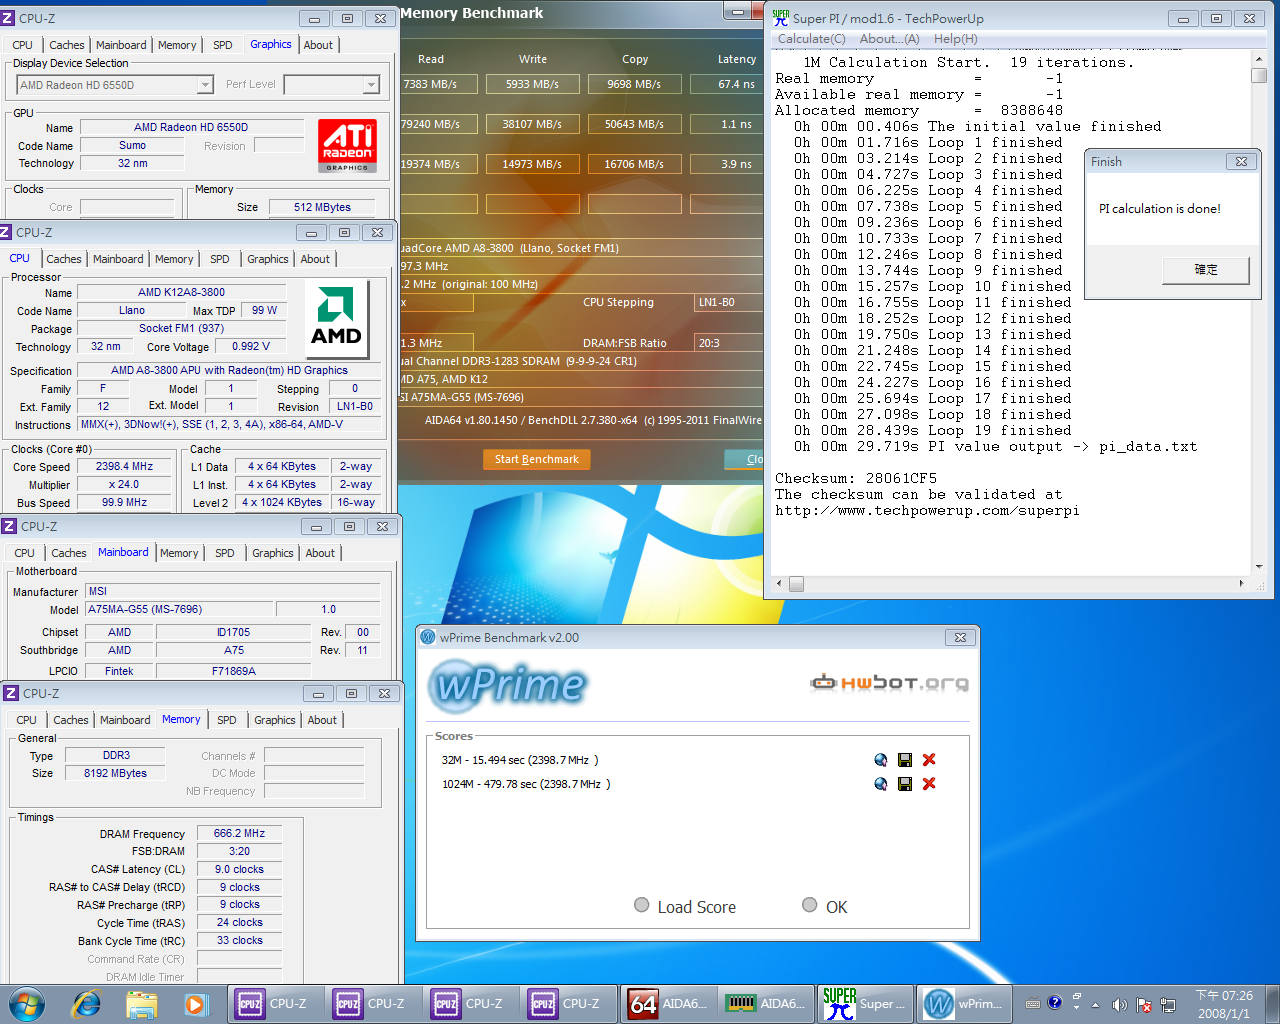
Task: Click the ATI Radeon Graphics logo
Action: point(347,145)
